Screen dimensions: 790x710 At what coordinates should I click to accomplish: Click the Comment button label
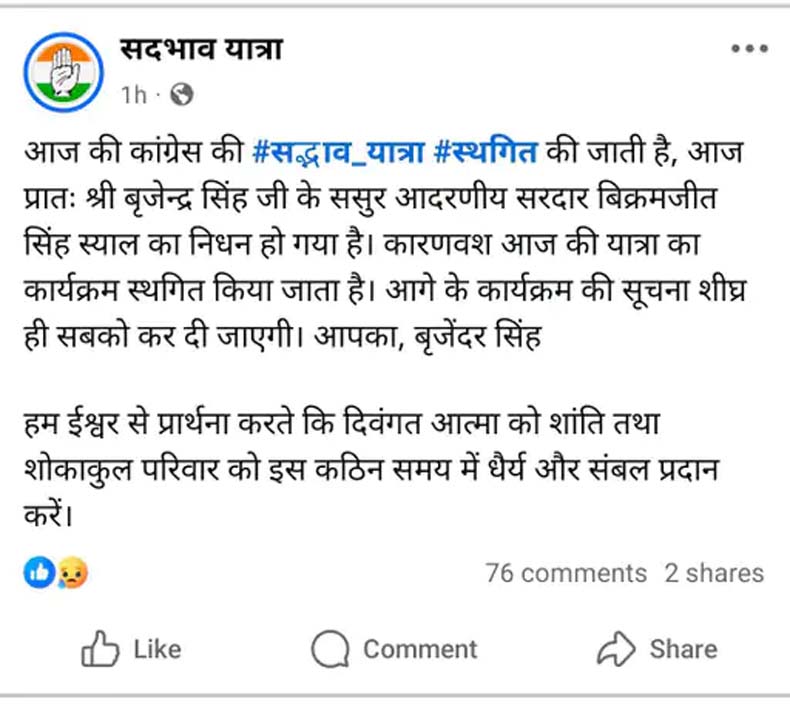point(420,649)
